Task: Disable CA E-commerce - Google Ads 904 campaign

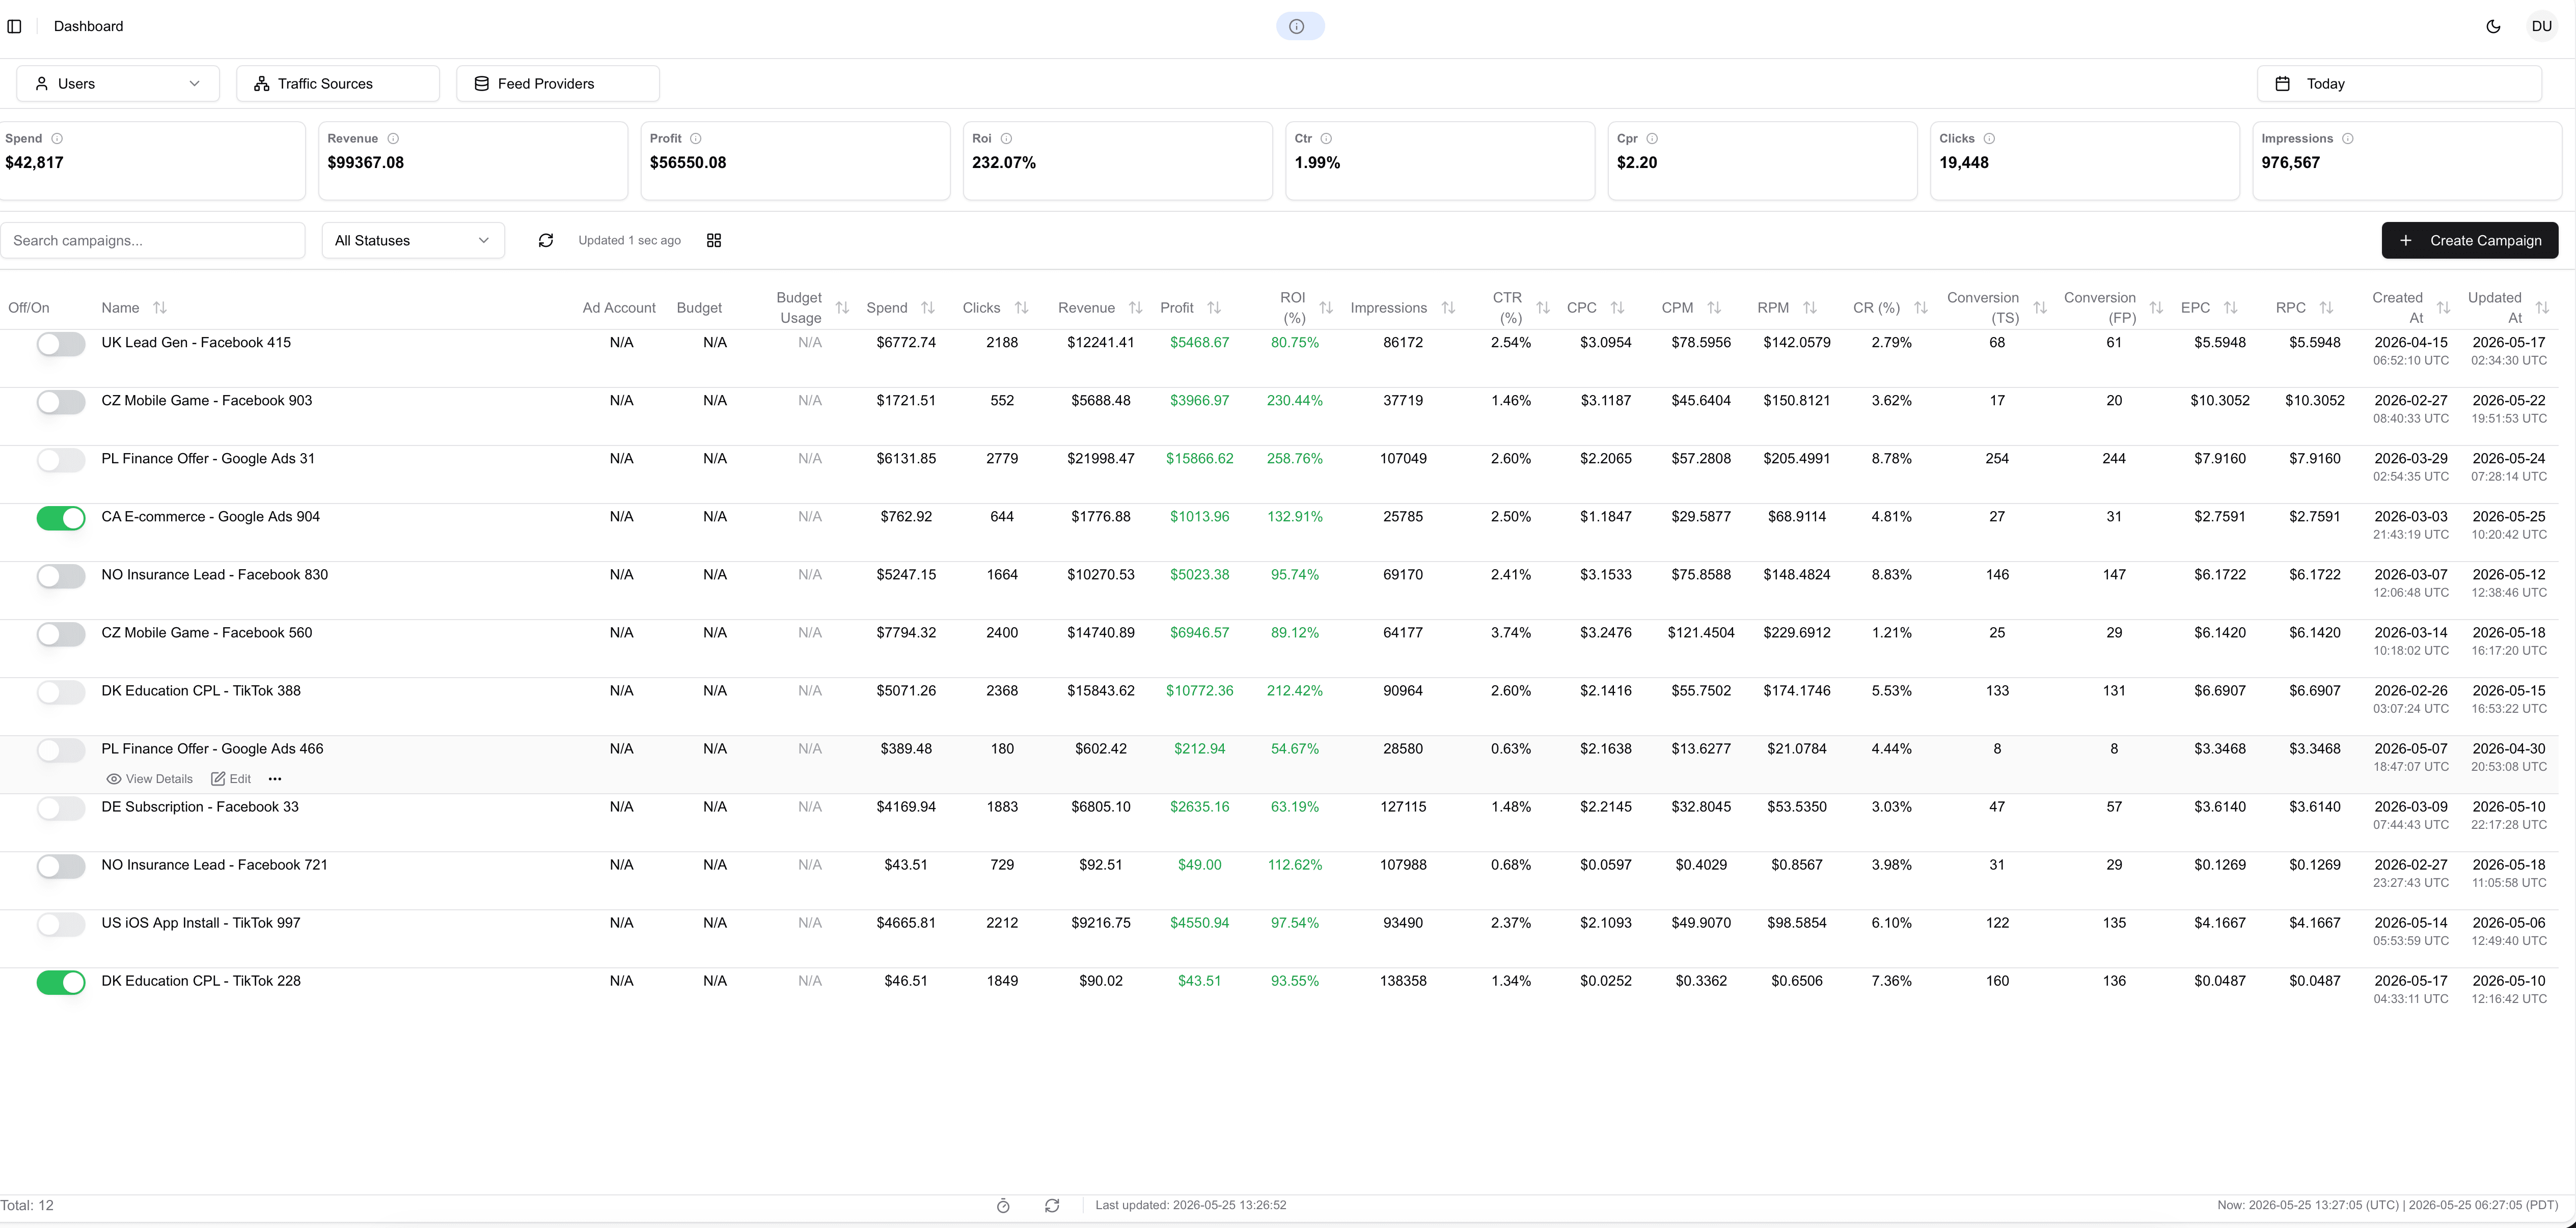Action: (x=61, y=518)
